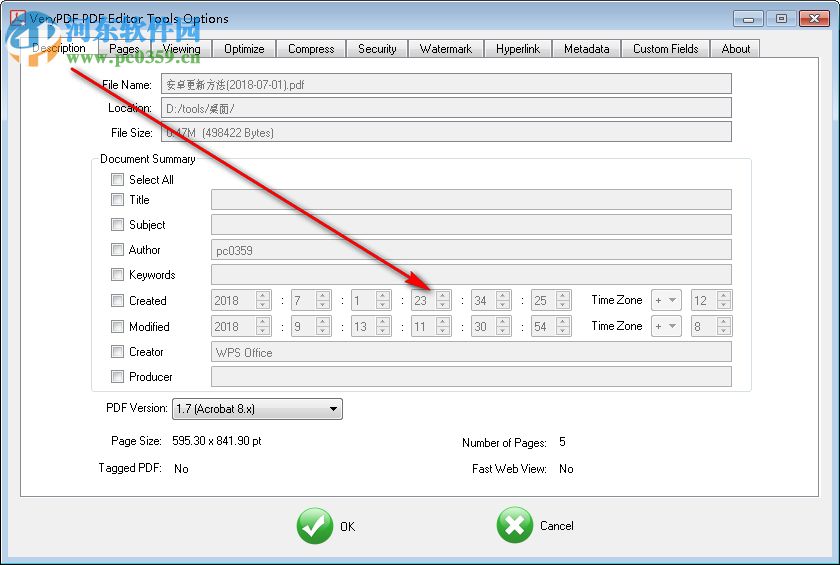840x565 pixels.
Task: Open Modified Time Zone sign dropdown
Action: pyautogui.click(x=666, y=326)
